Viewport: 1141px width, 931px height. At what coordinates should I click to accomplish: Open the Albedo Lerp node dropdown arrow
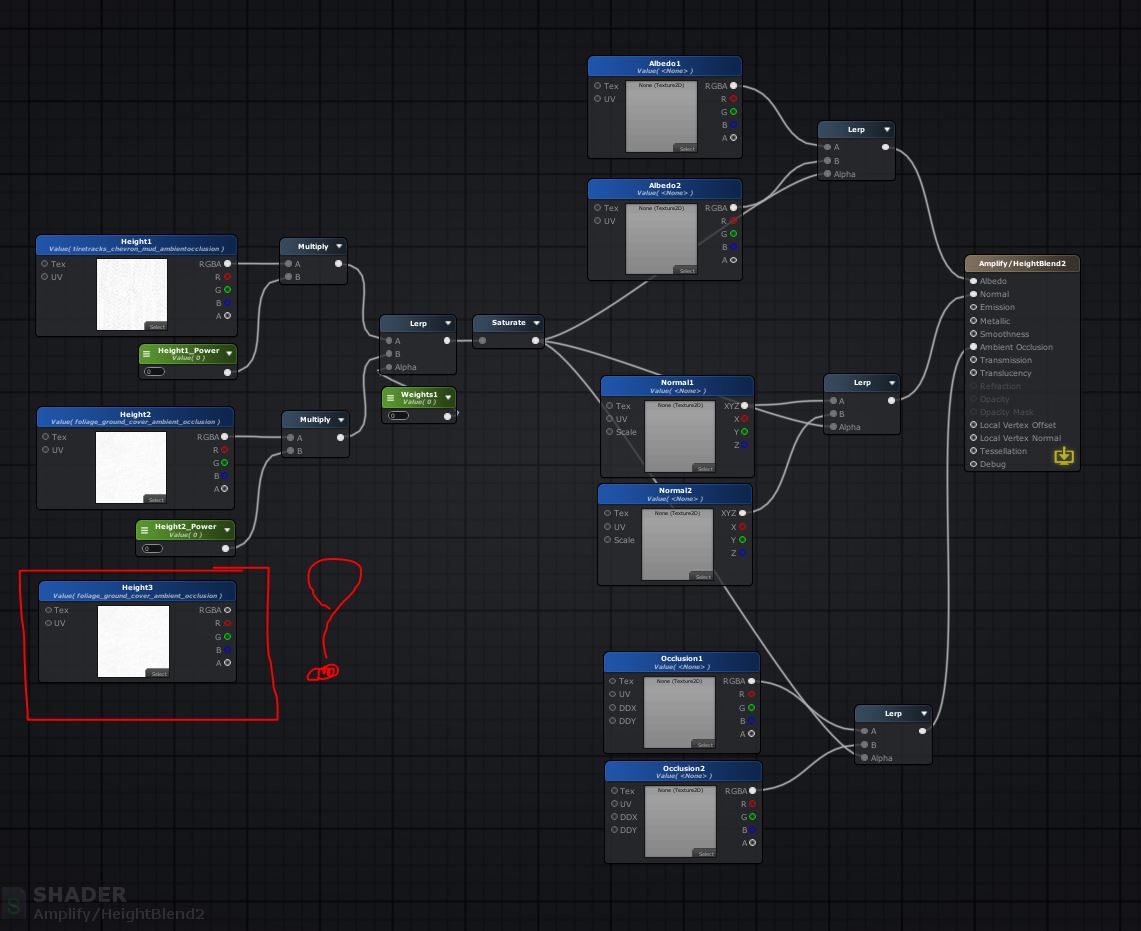[x=887, y=130]
